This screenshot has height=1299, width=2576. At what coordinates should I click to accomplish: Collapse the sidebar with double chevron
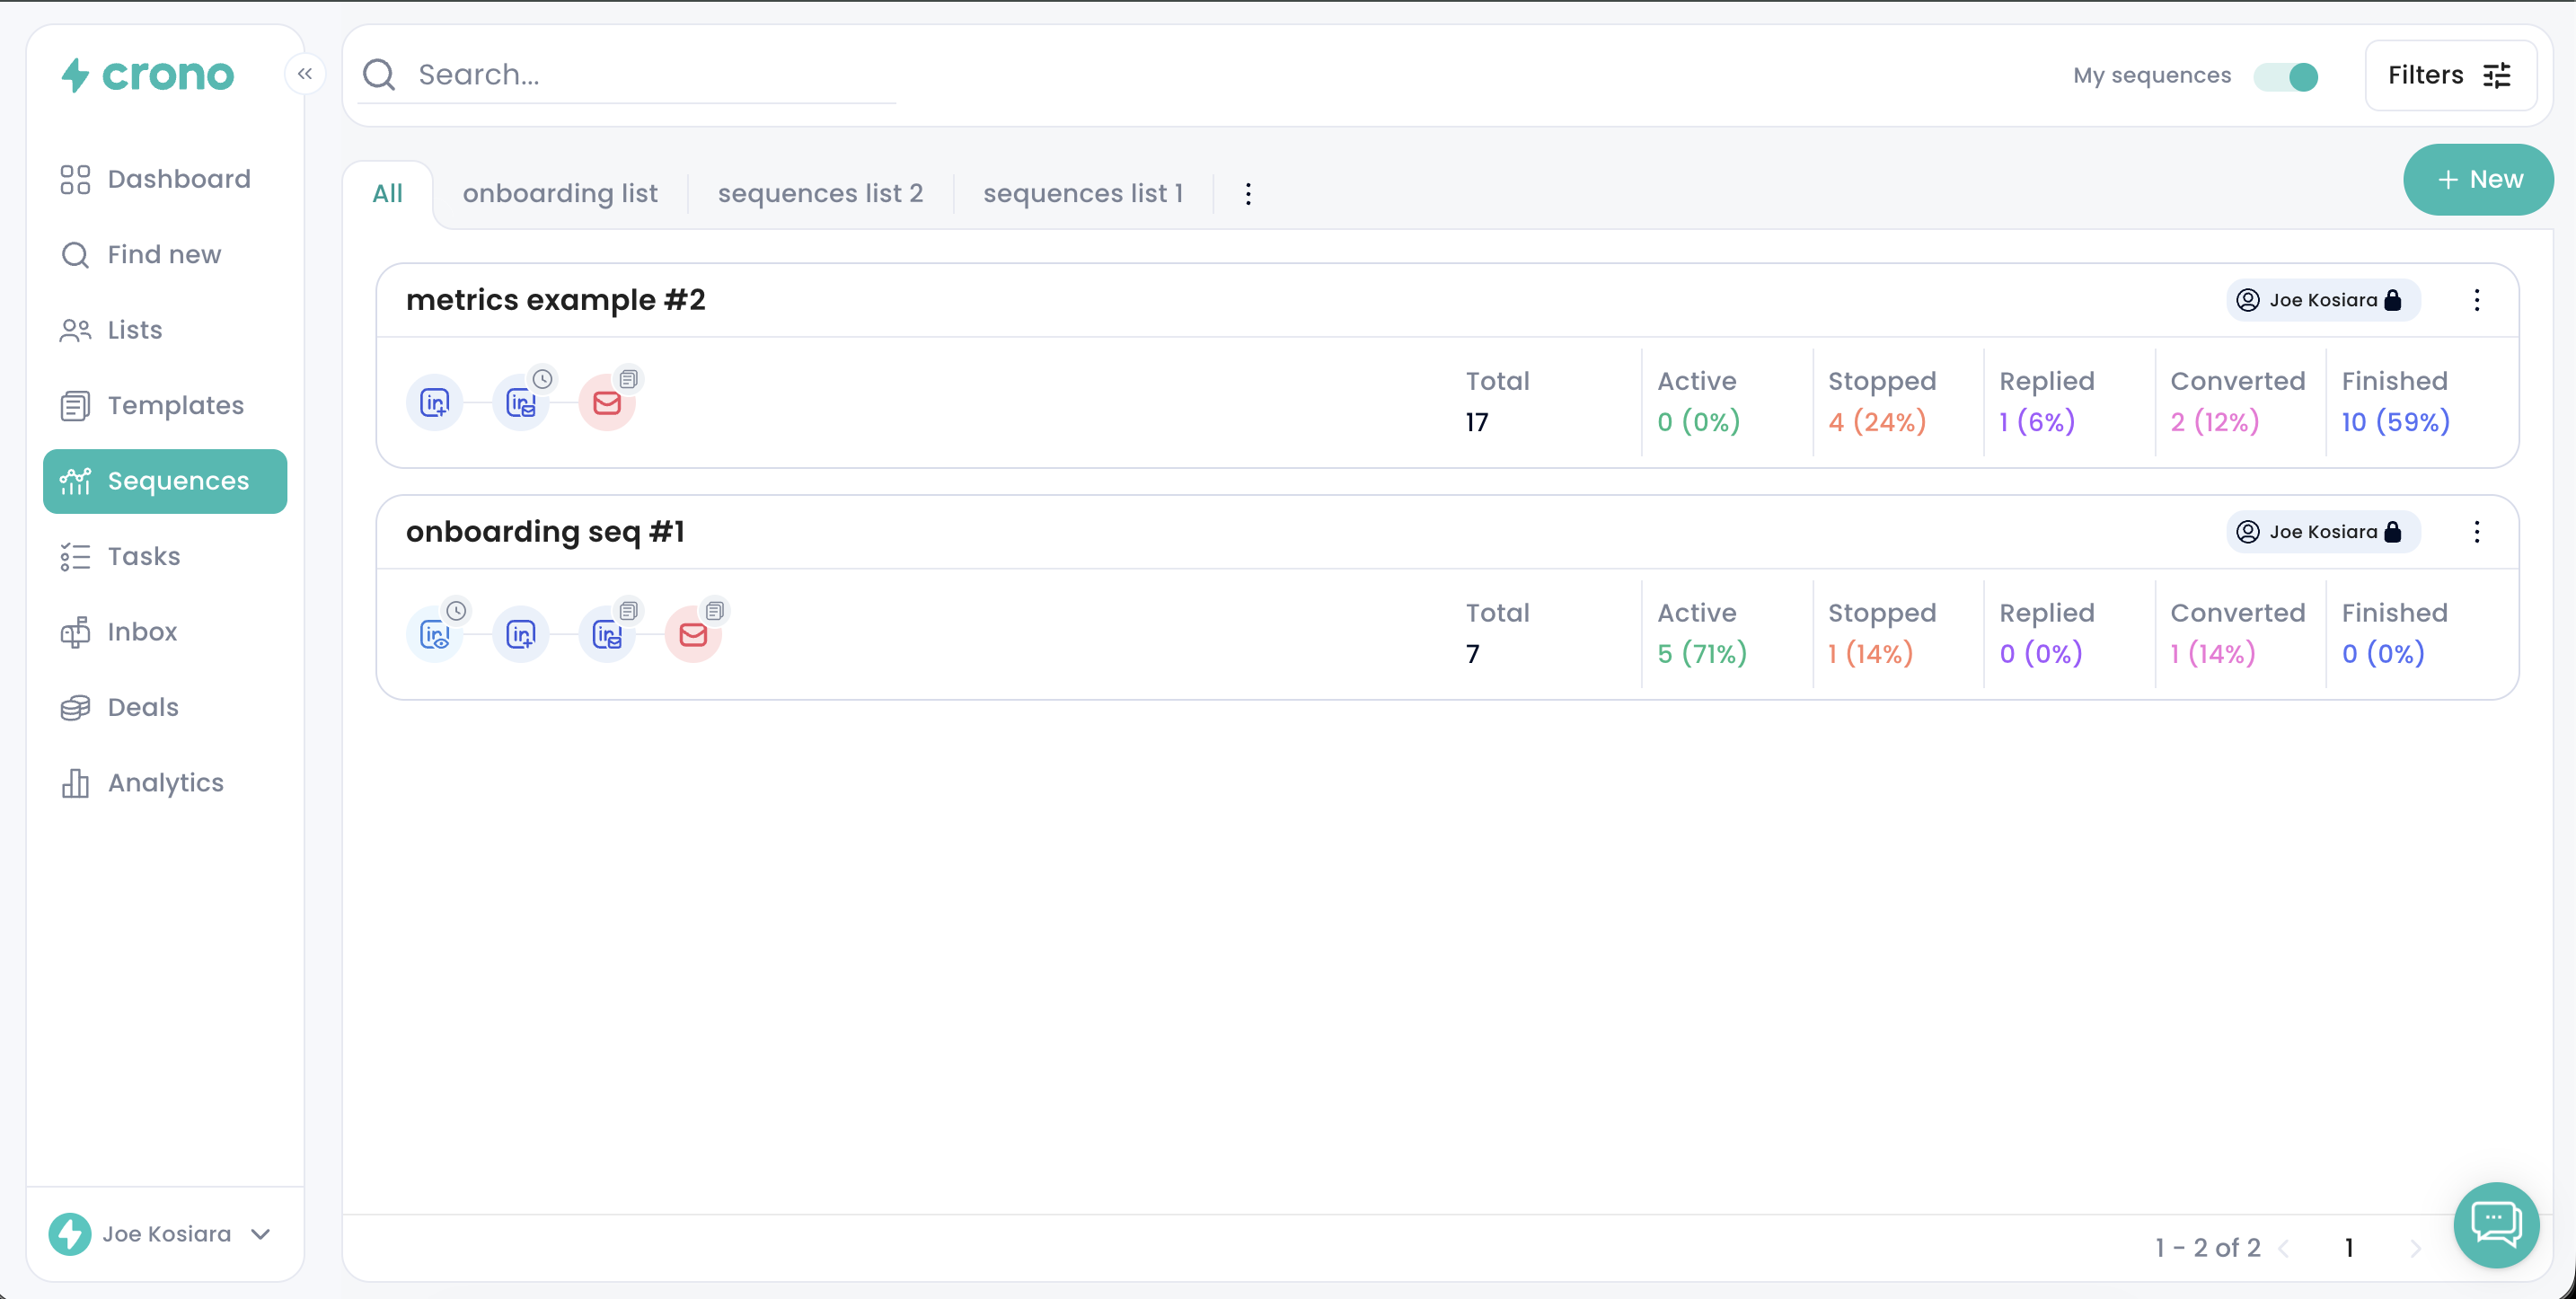305,74
